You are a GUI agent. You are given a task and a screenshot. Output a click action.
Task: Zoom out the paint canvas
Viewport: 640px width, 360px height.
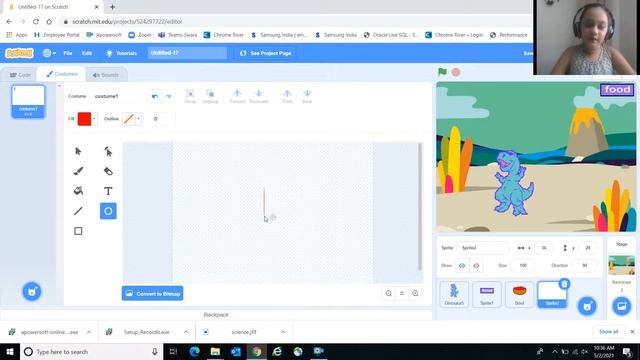pos(389,293)
